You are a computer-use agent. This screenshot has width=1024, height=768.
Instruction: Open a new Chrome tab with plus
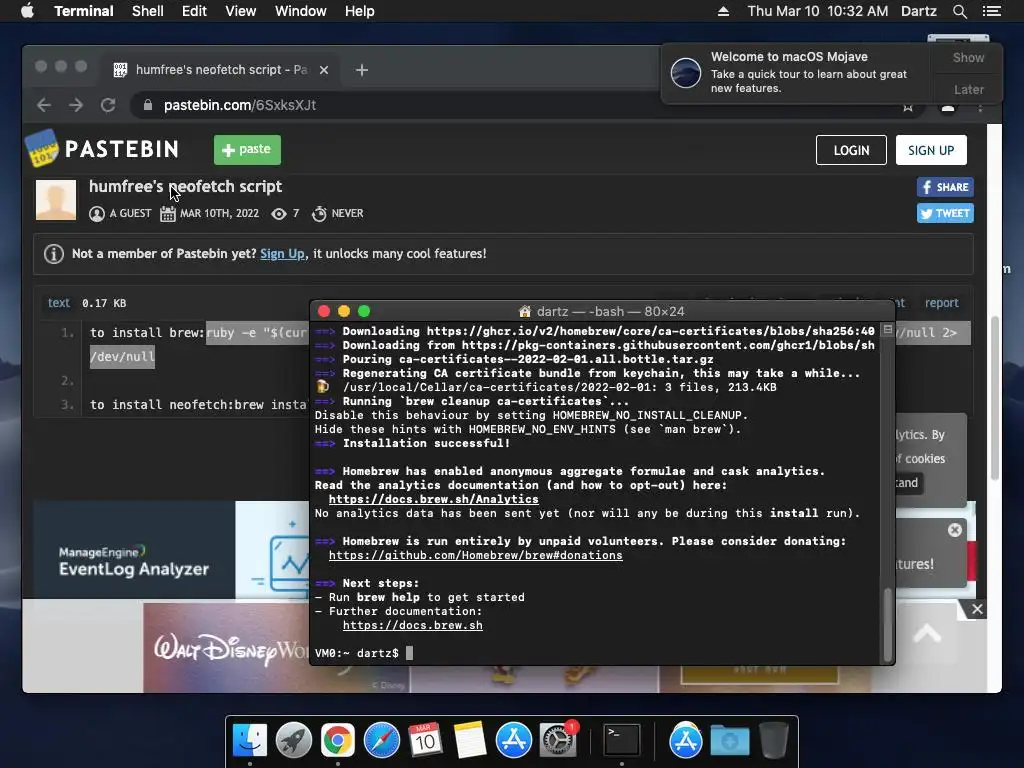362,70
